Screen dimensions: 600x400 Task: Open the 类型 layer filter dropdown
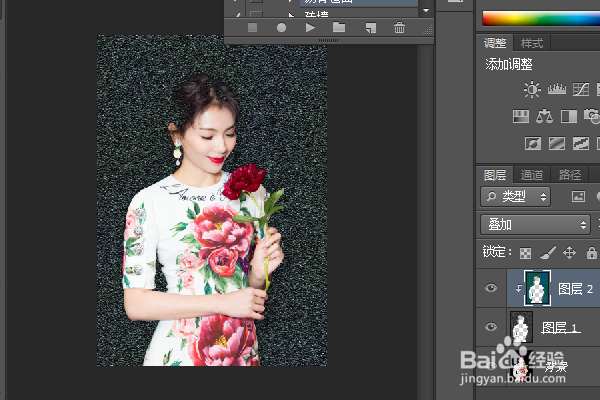click(x=515, y=197)
